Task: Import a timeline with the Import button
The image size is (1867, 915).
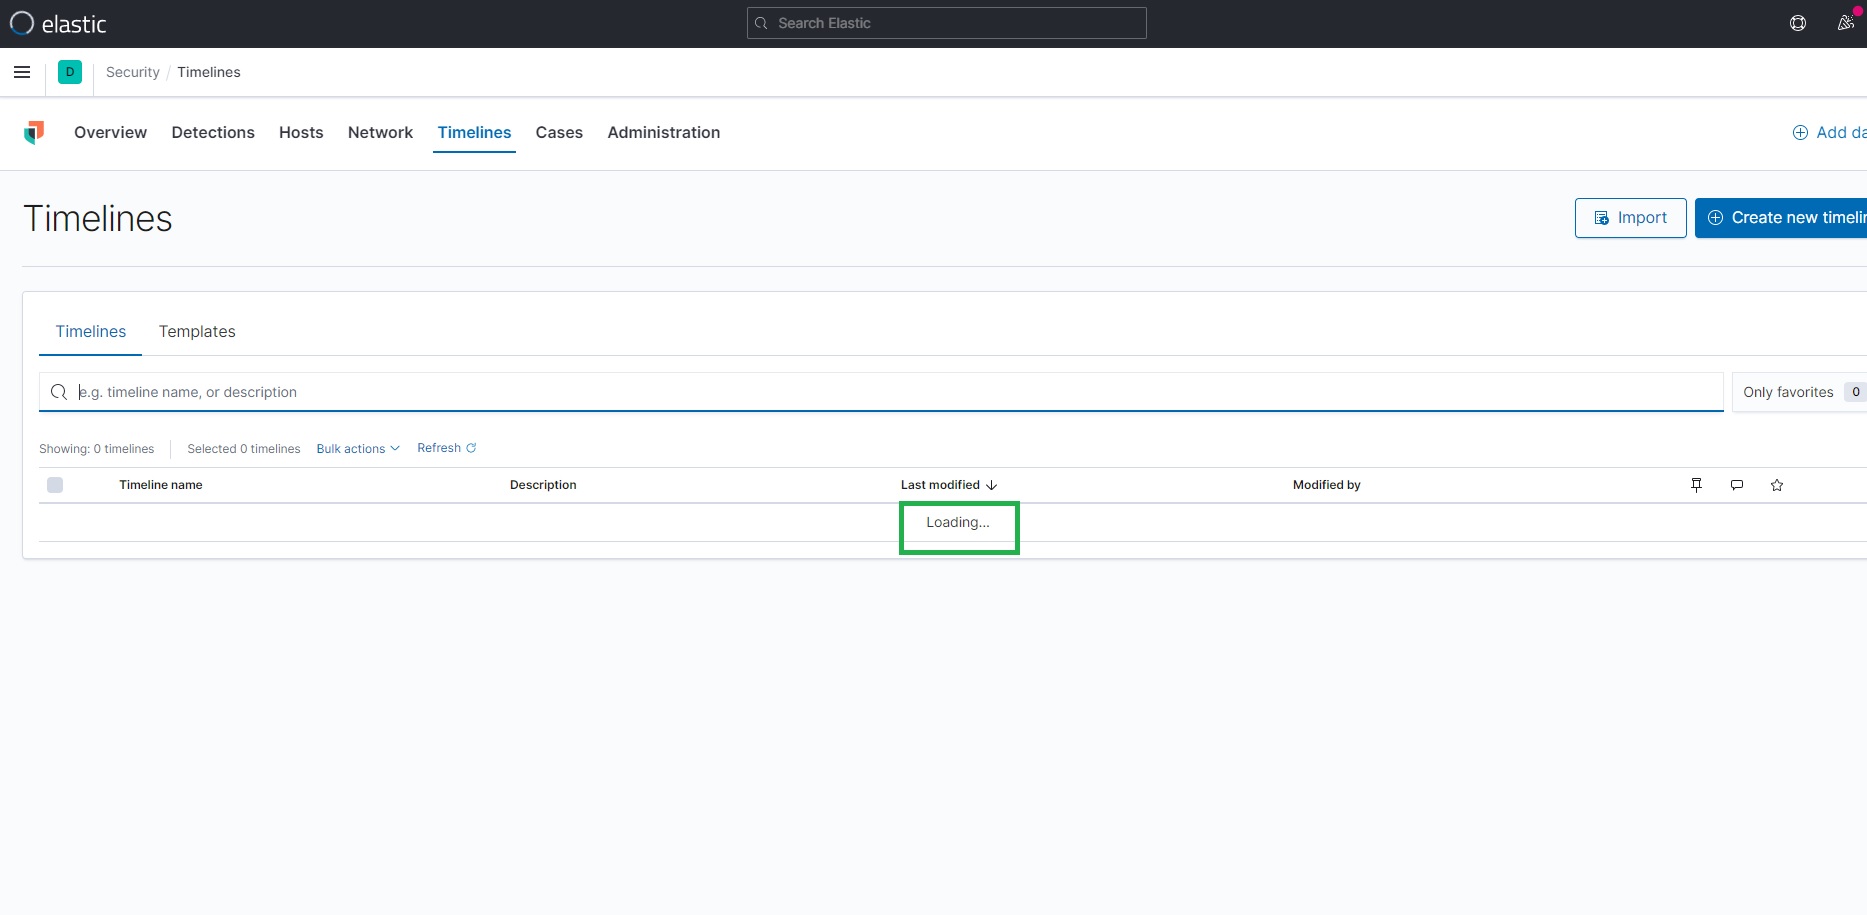Action: click(x=1630, y=217)
